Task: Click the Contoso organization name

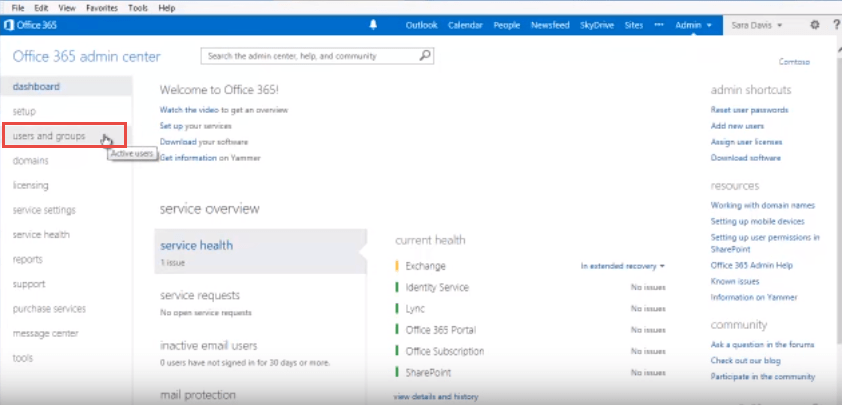Action: (x=794, y=62)
